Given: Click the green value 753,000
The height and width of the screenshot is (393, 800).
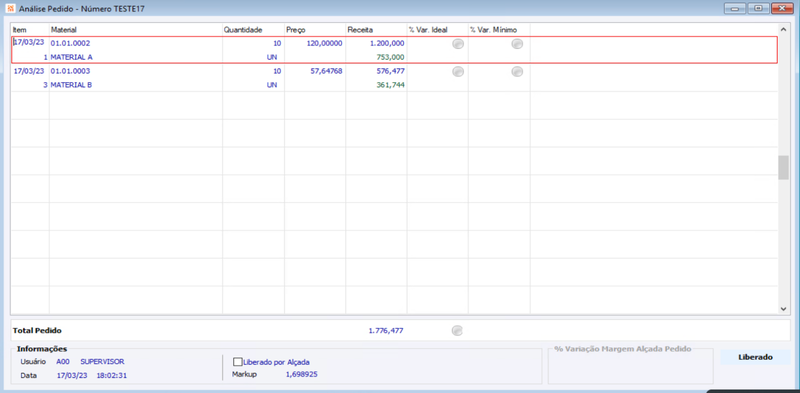Looking at the screenshot, I should tap(390, 57).
